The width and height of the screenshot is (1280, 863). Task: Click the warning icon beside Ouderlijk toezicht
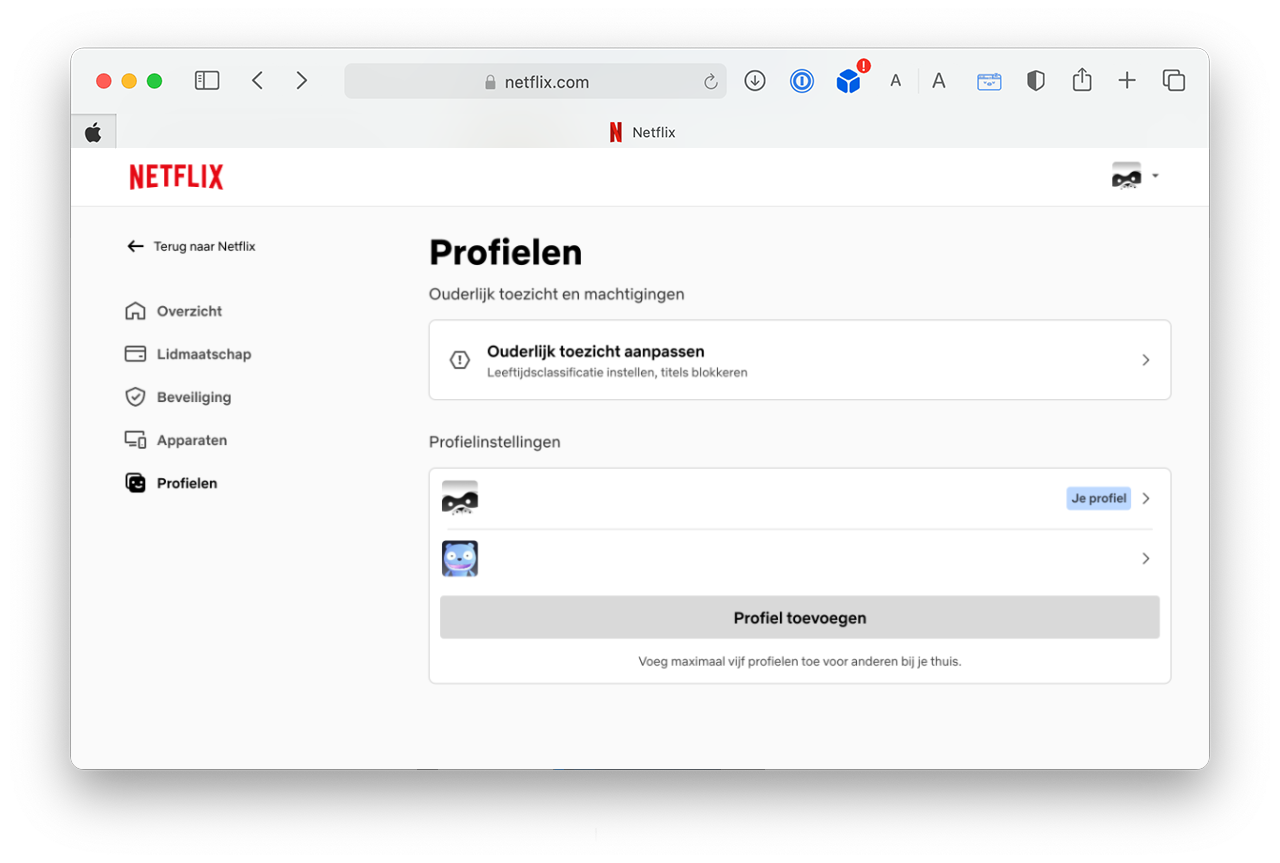pyautogui.click(x=459, y=360)
